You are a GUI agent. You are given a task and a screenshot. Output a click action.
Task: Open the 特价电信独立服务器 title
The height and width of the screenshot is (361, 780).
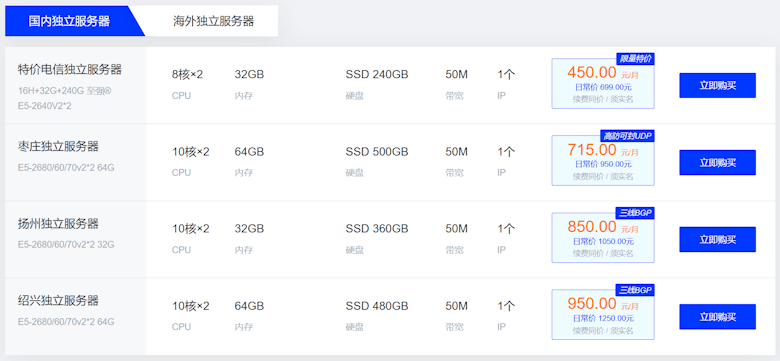(x=70, y=70)
